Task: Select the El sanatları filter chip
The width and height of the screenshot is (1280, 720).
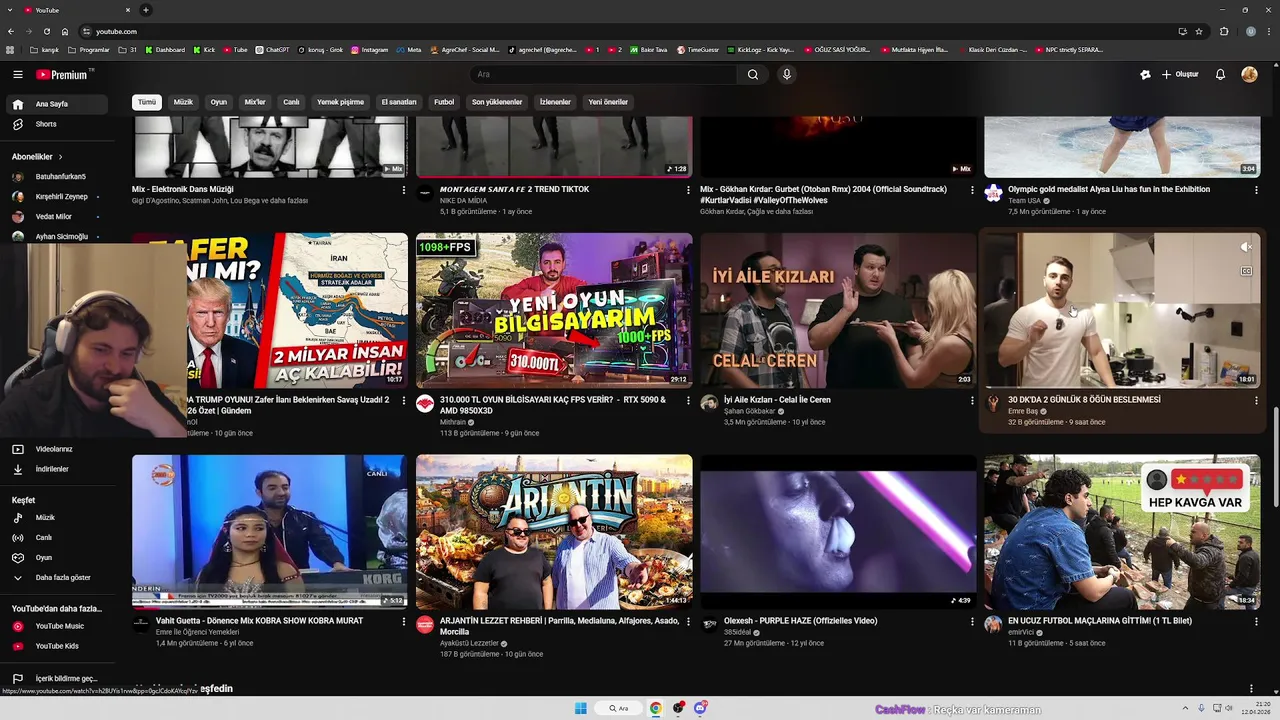Action: (x=399, y=102)
